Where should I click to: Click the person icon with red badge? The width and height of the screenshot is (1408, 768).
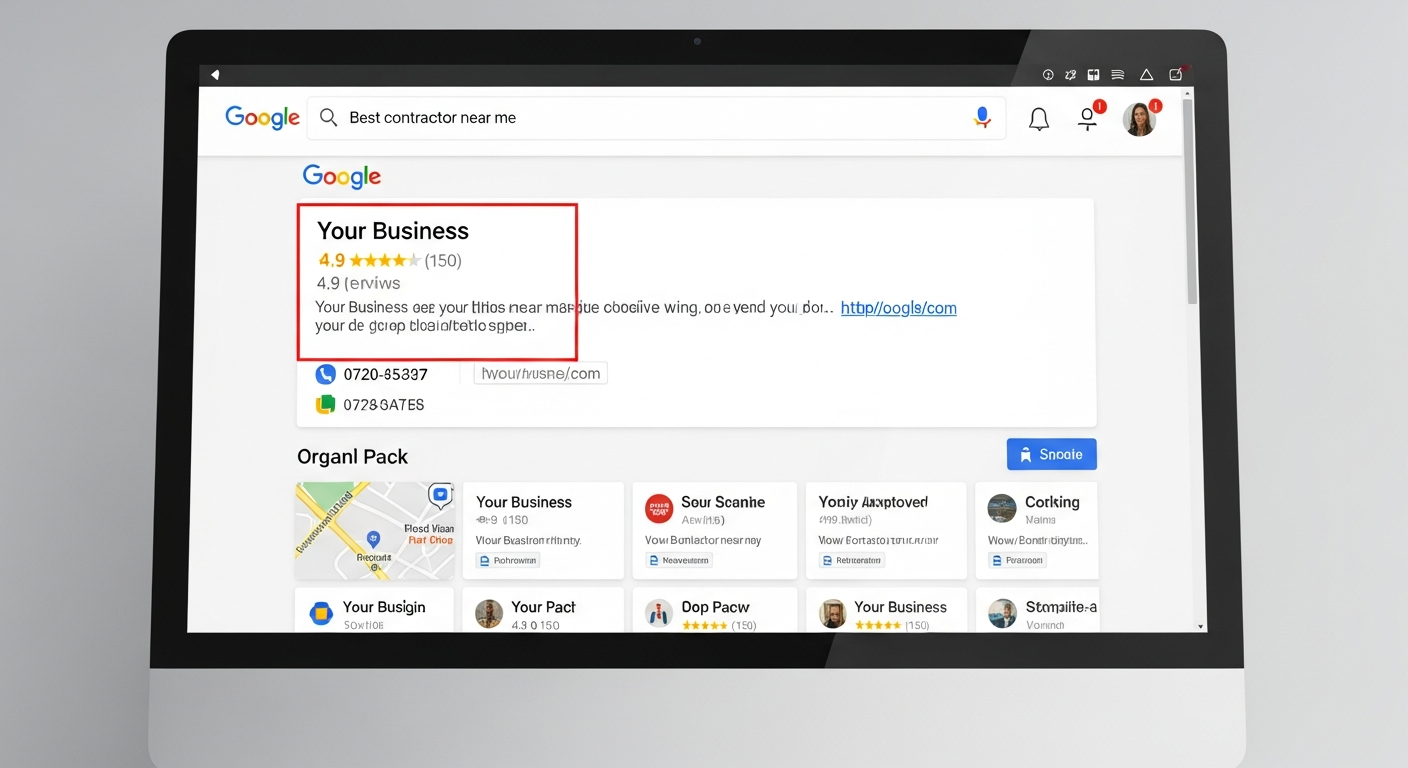[1089, 117]
